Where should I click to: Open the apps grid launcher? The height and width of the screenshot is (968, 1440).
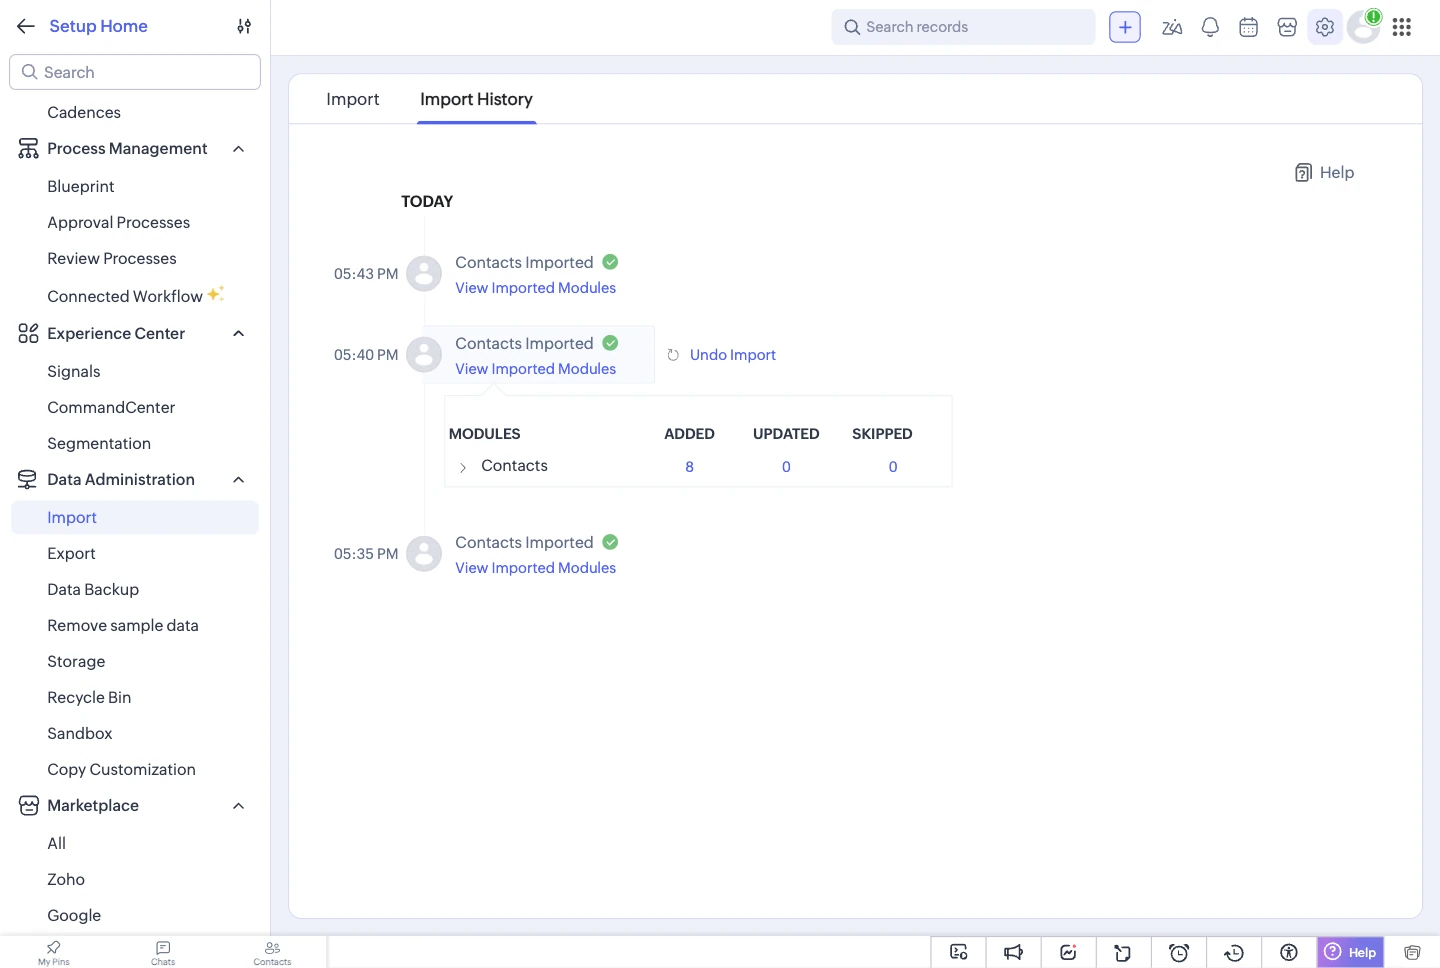point(1402,27)
